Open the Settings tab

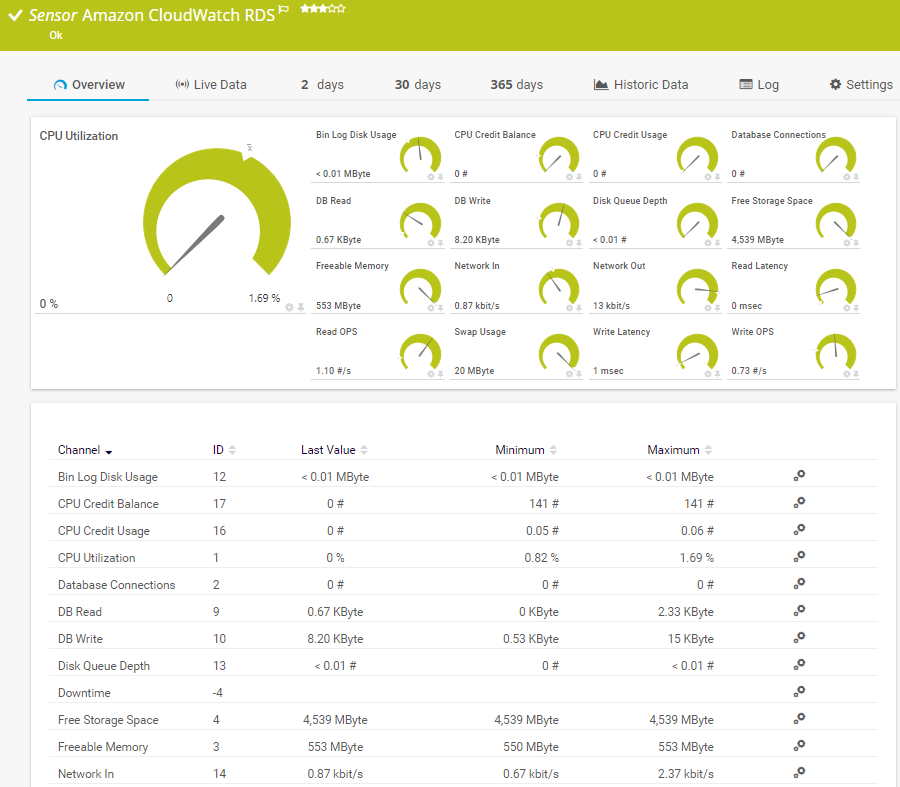click(860, 85)
